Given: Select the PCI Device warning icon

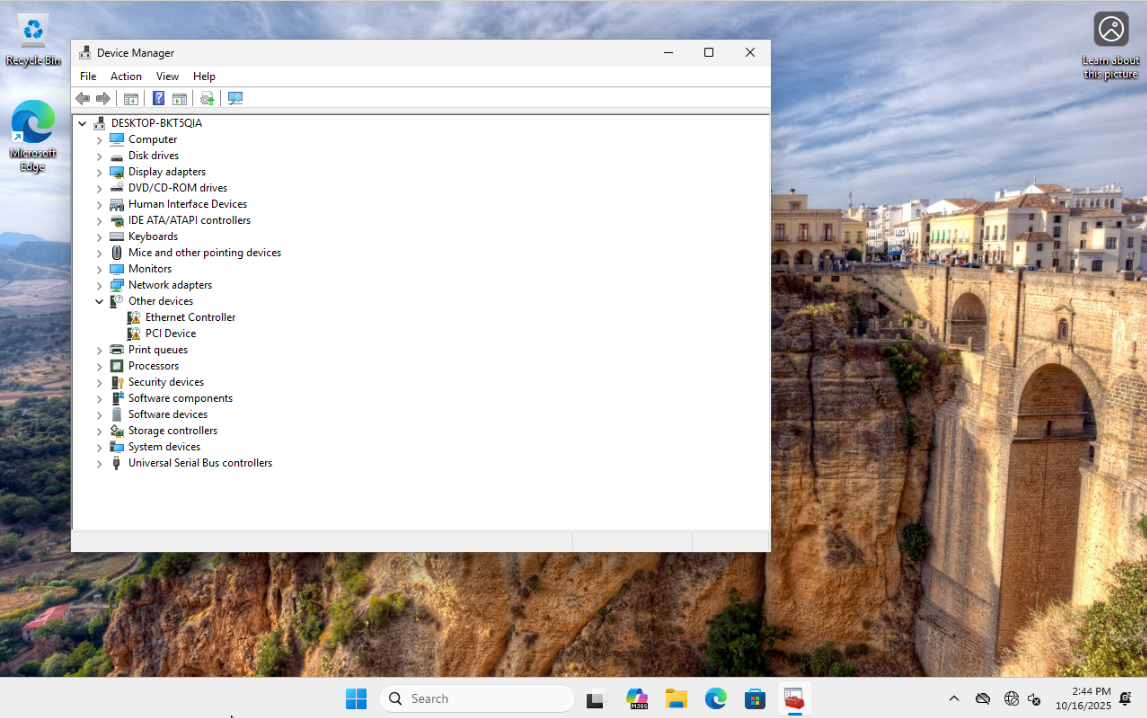Looking at the screenshot, I should click(x=133, y=333).
